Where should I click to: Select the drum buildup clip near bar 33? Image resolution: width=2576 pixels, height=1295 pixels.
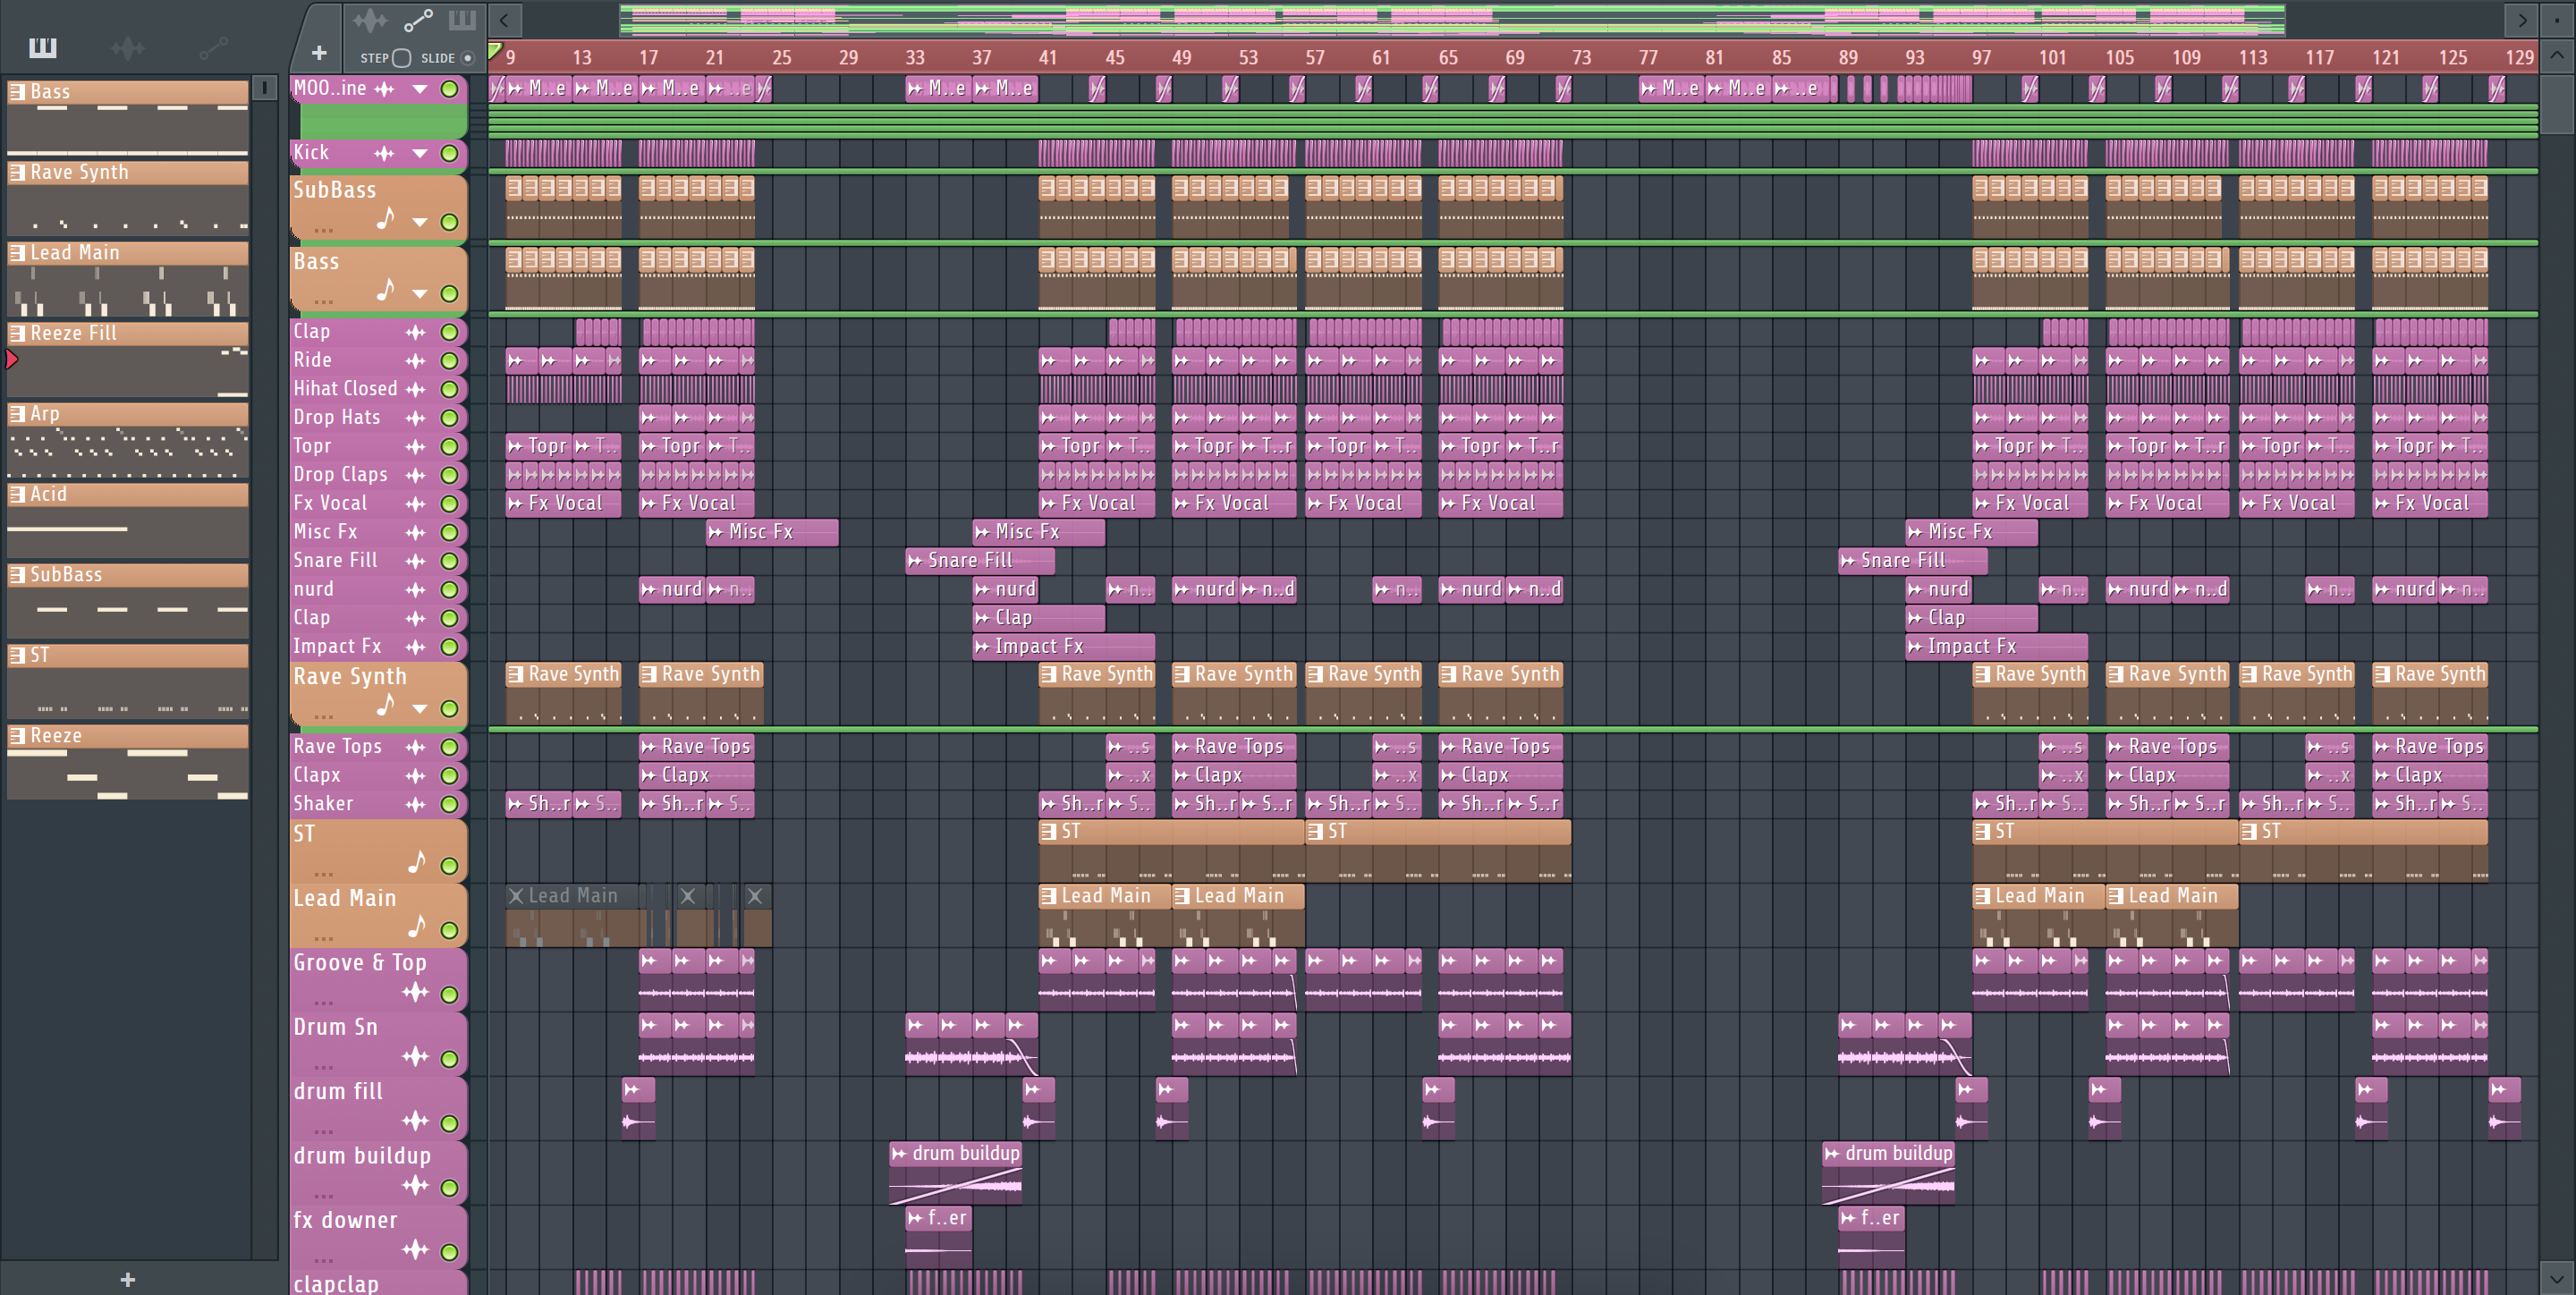(x=955, y=1173)
